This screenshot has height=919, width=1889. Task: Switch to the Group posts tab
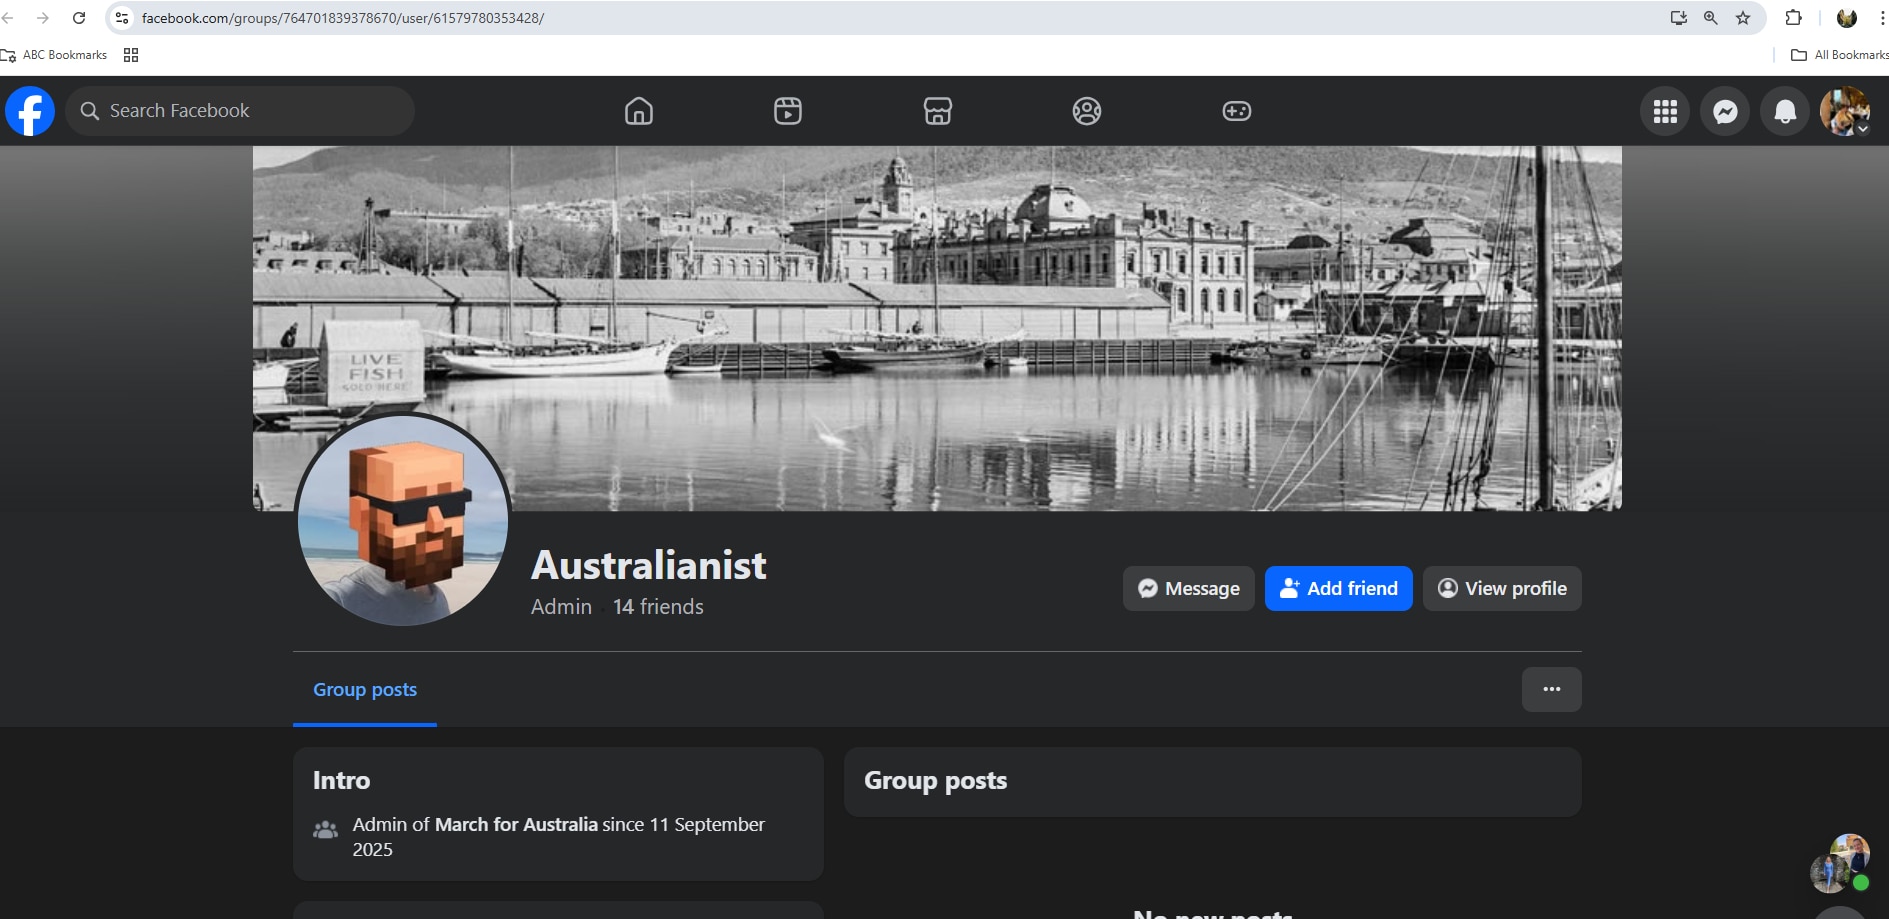(x=364, y=689)
